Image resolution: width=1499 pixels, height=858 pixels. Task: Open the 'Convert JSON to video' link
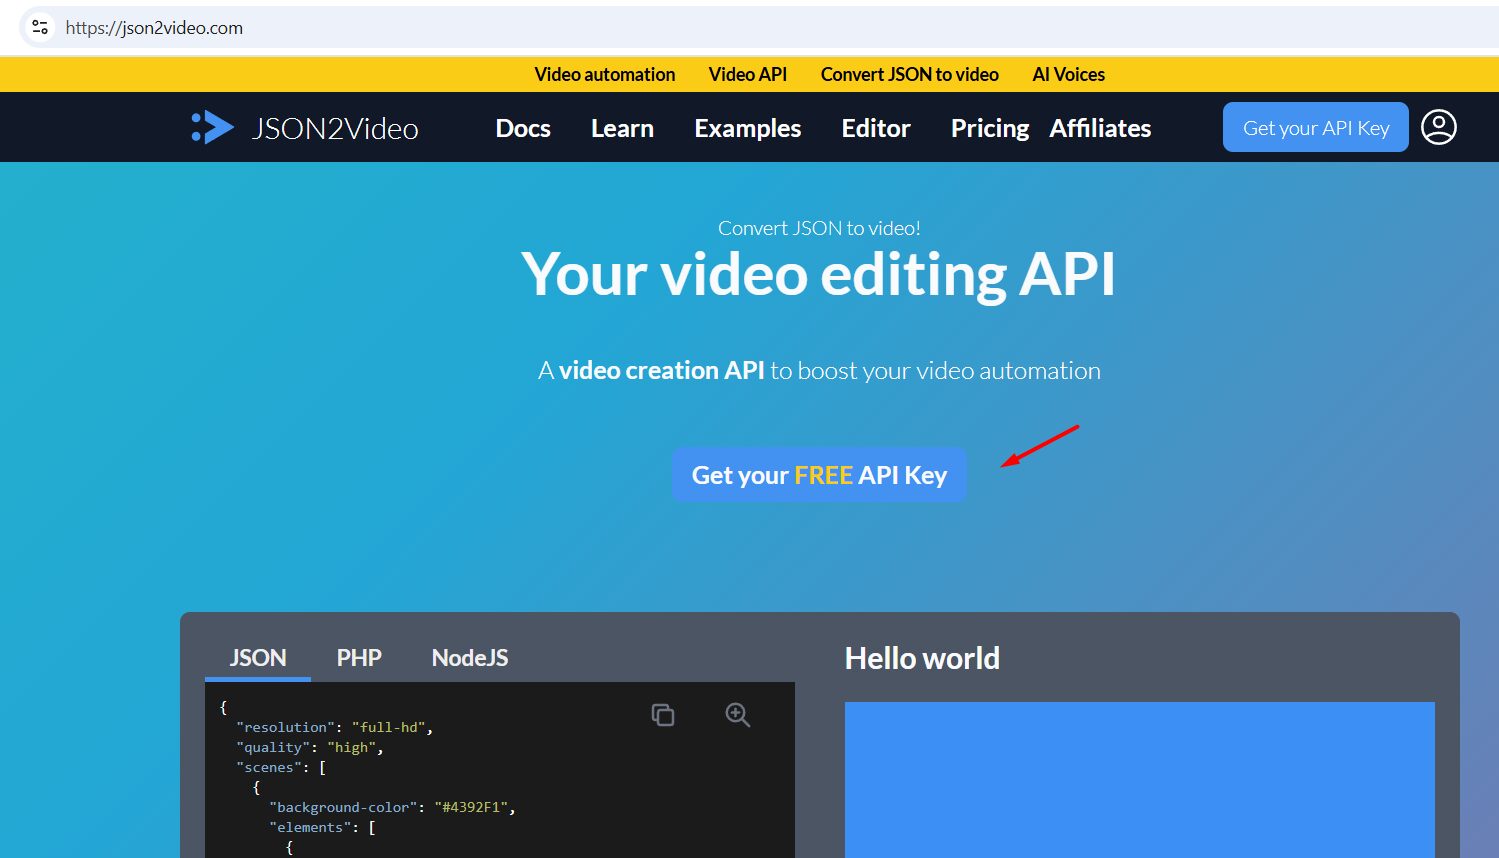(x=910, y=74)
